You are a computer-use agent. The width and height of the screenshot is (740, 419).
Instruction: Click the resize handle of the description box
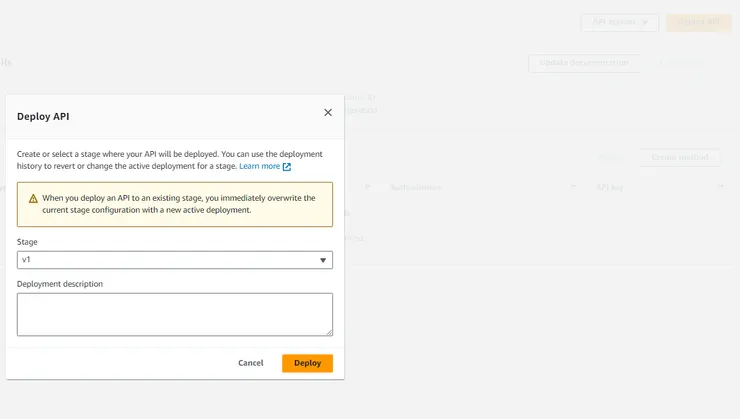329,332
